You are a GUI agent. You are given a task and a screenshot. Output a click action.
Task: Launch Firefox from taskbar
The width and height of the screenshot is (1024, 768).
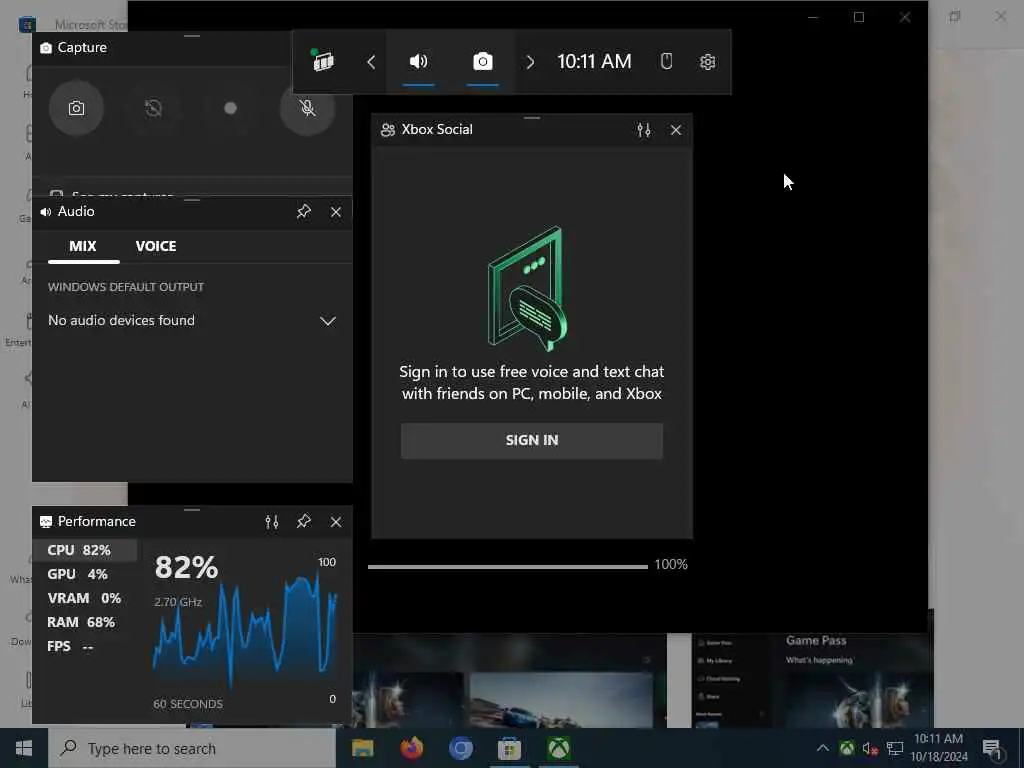click(411, 748)
